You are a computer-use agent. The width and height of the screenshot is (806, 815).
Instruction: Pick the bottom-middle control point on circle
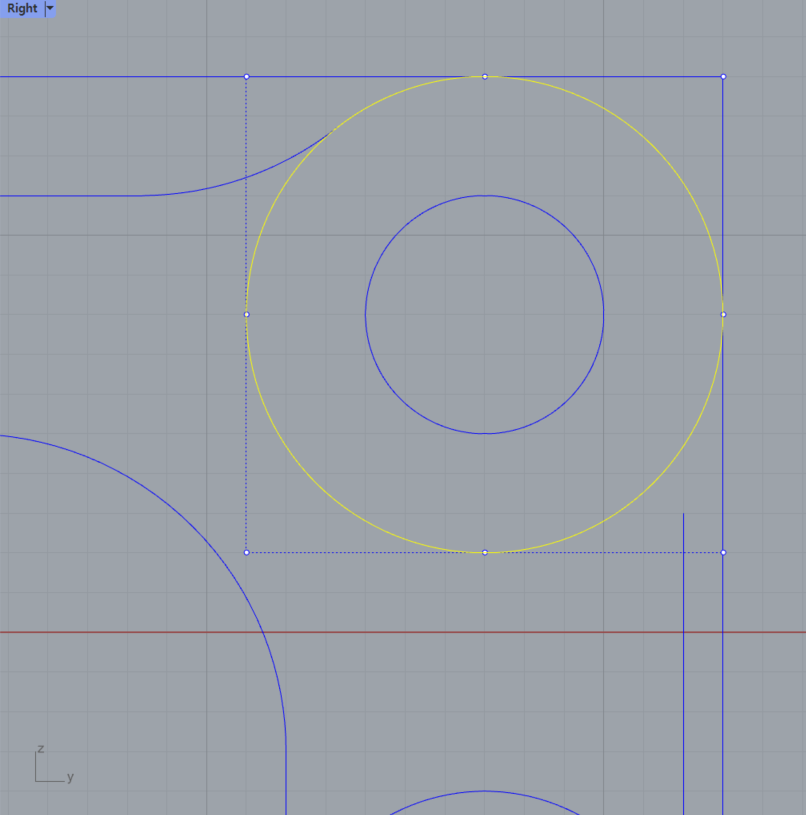(x=485, y=553)
